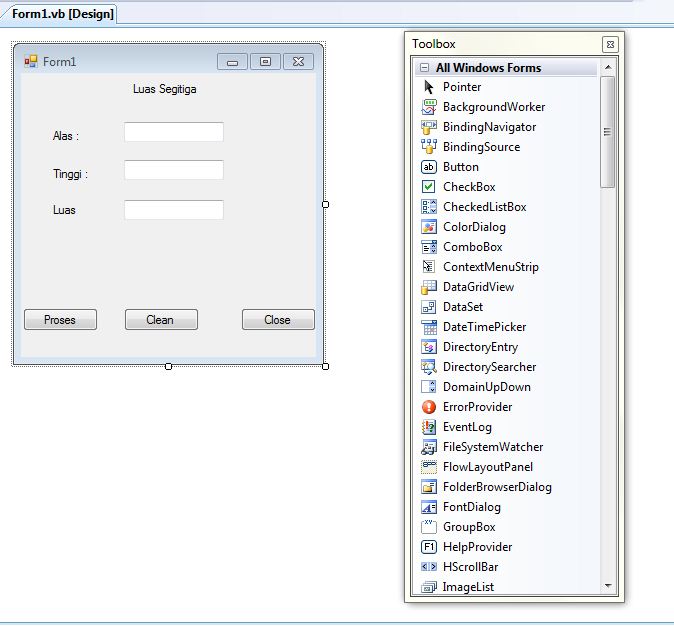Click Form1's minimize button
Viewport: 674px width, 626px height.
232,62
